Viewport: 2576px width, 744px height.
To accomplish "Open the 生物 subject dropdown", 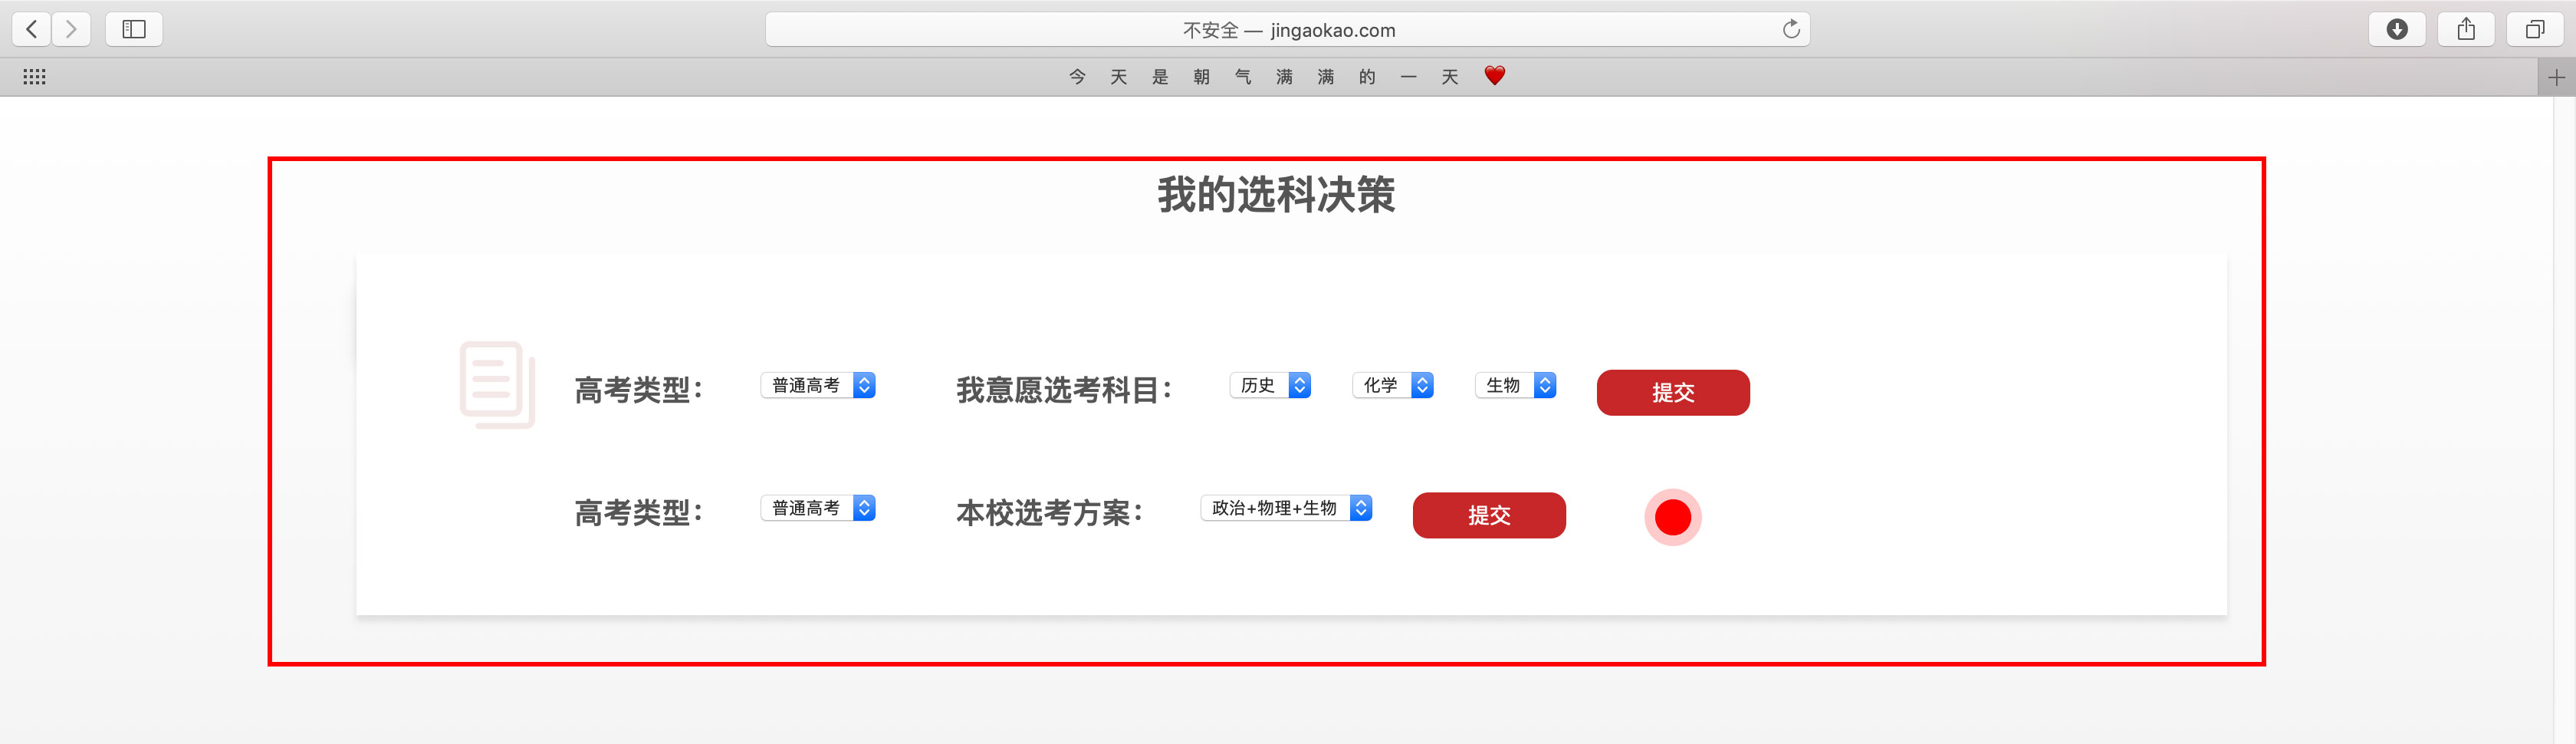I will tap(1515, 385).
